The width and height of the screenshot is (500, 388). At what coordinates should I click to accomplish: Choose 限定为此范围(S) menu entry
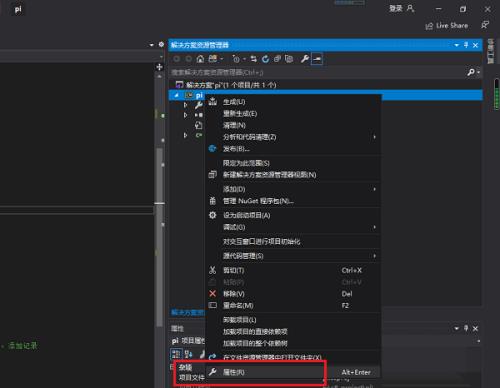pos(293,163)
